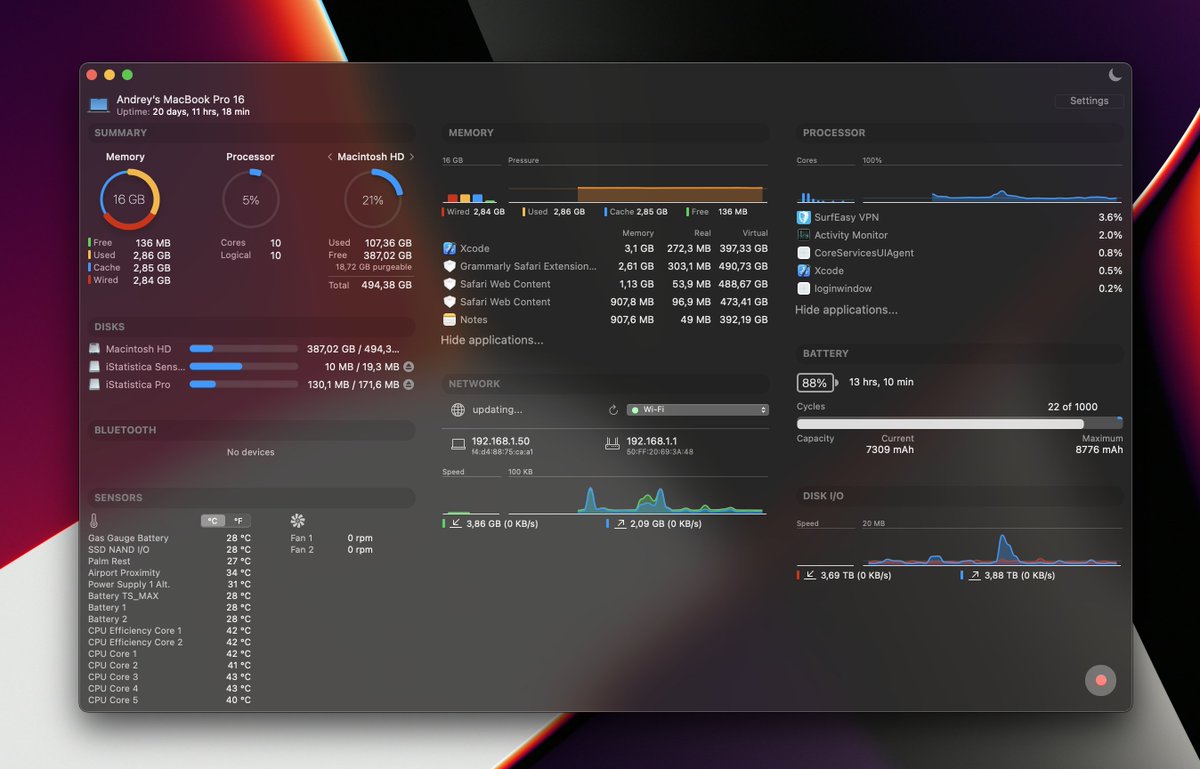The width and height of the screenshot is (1200, 769).
Task: Hide applications in Memory panel
Action: (492, 340)
